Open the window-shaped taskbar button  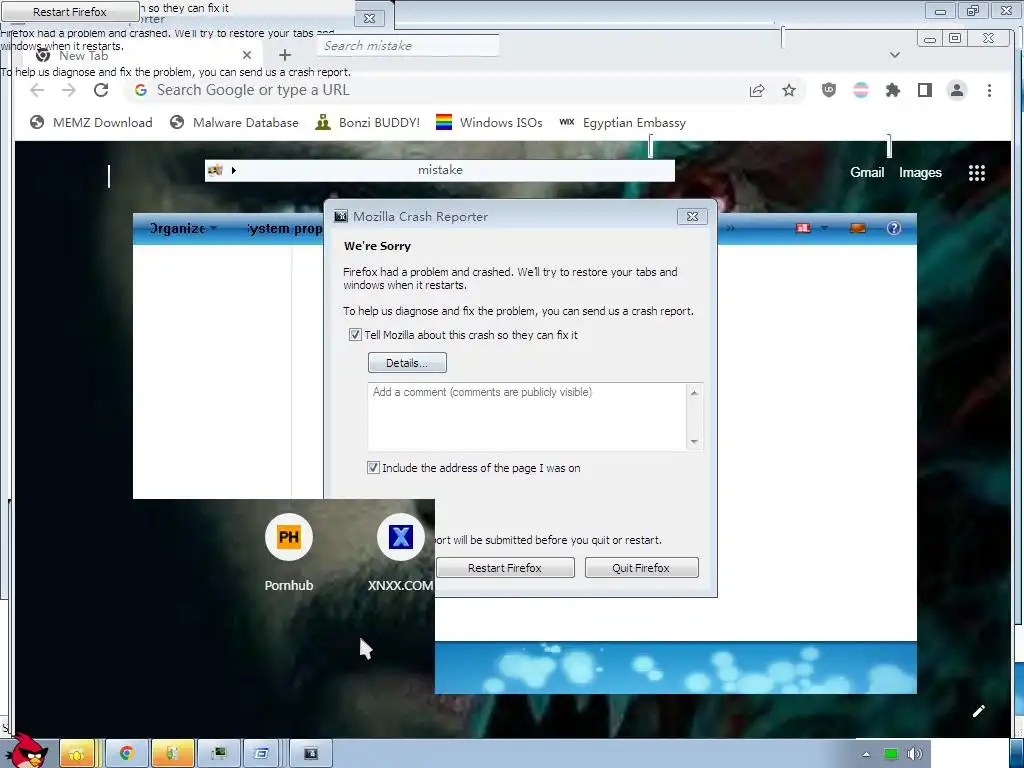(261, 754)
